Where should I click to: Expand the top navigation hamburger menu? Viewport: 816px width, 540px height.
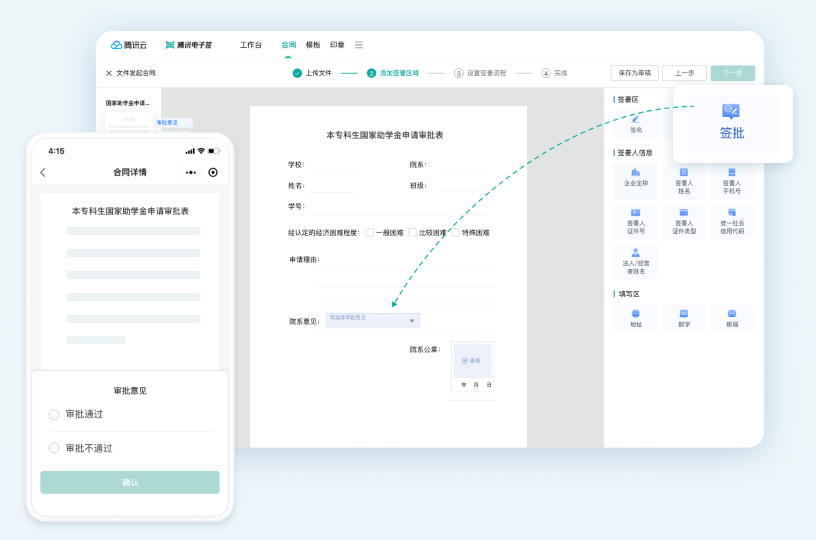(x=359, y=45)
